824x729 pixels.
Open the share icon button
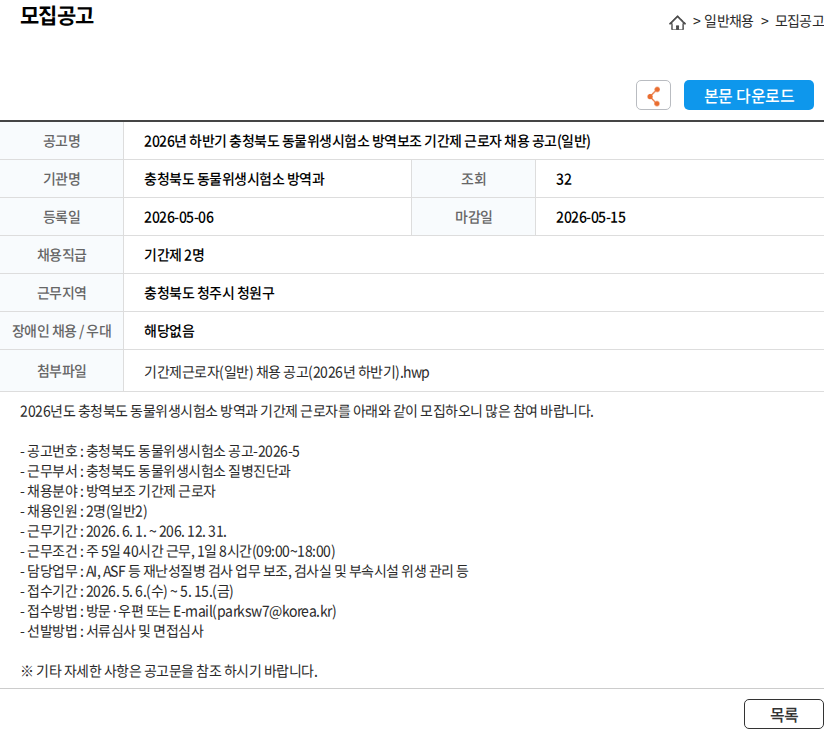[x=653, y=95]
